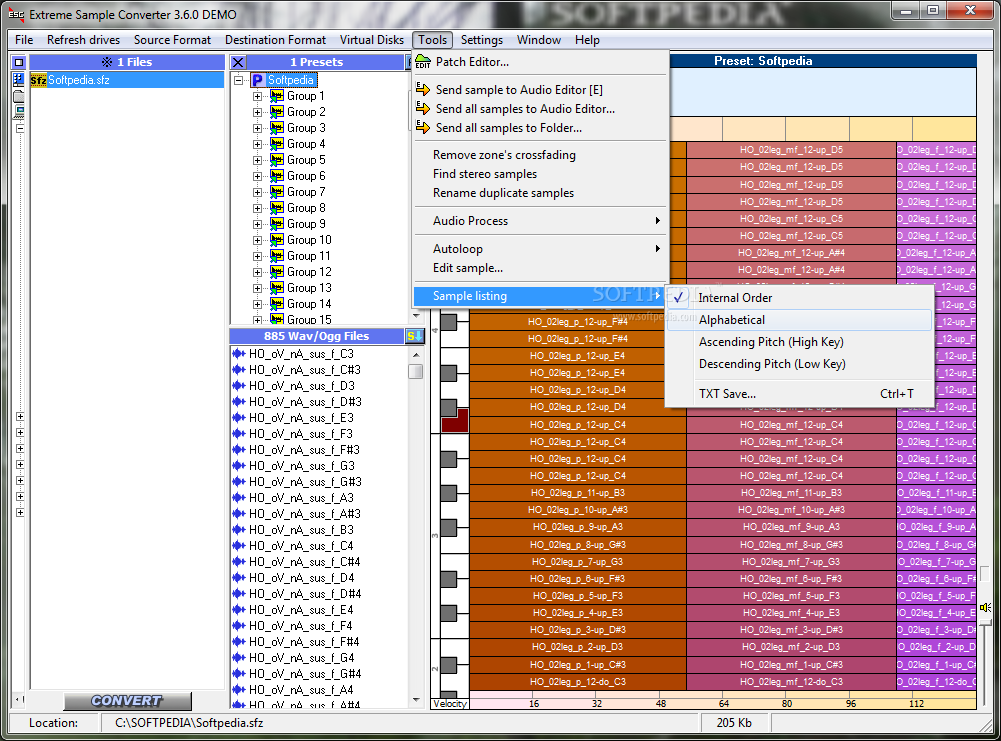
Task: Click the Sfz file icon of Softpedia.sfz
Action: click(x=38, y=80)
